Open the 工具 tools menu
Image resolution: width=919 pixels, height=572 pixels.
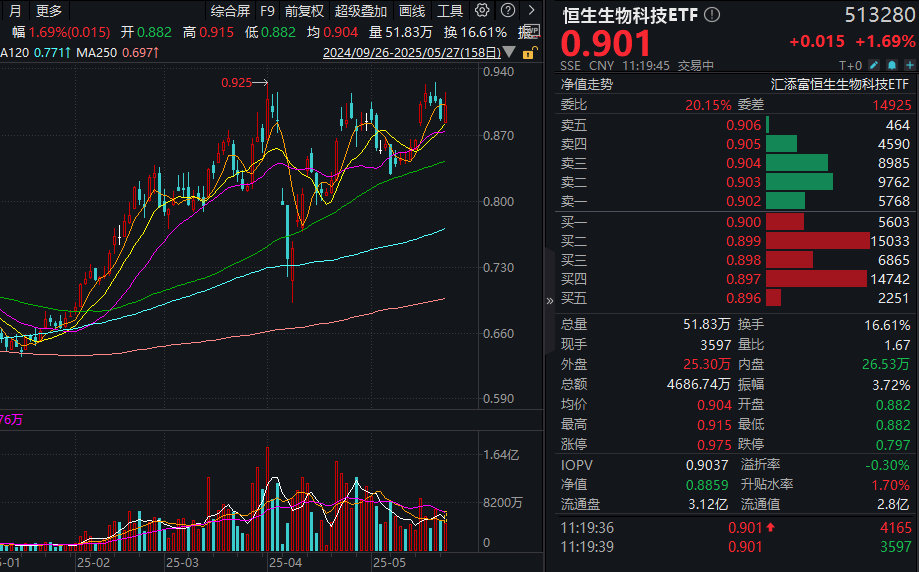[450, 11]
